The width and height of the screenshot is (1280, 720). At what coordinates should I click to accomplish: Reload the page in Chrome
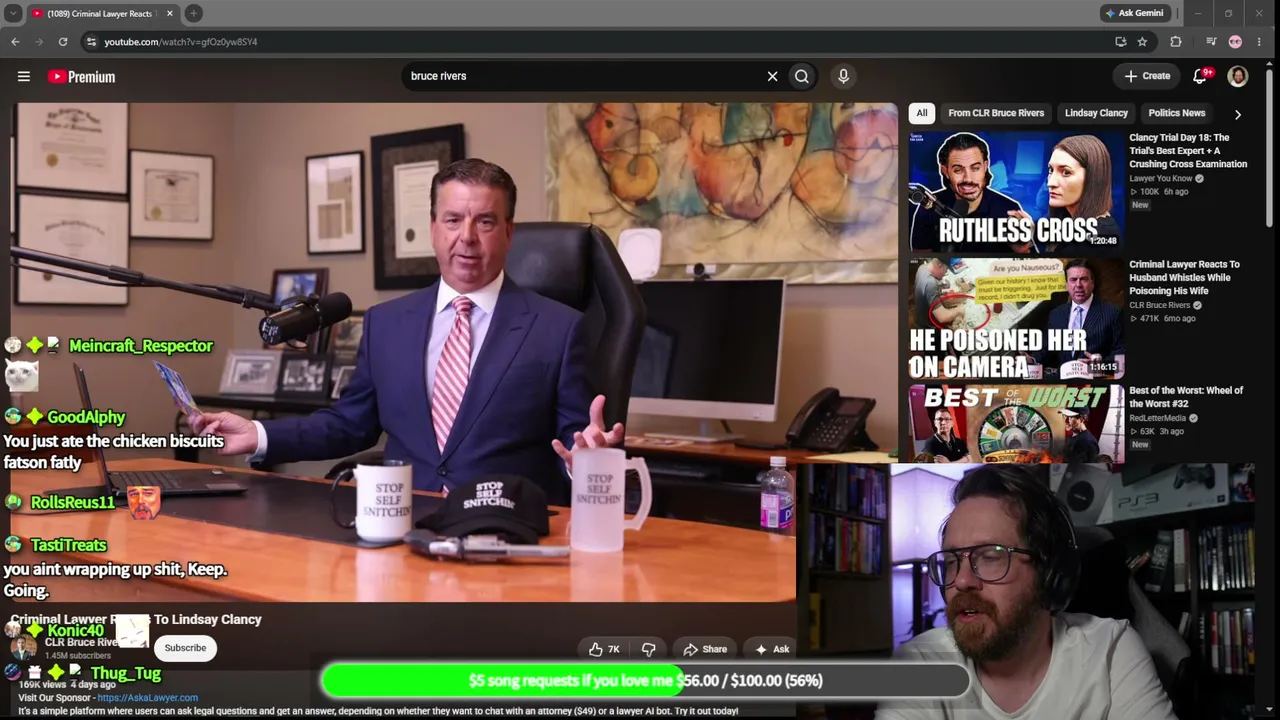[63, 41]
